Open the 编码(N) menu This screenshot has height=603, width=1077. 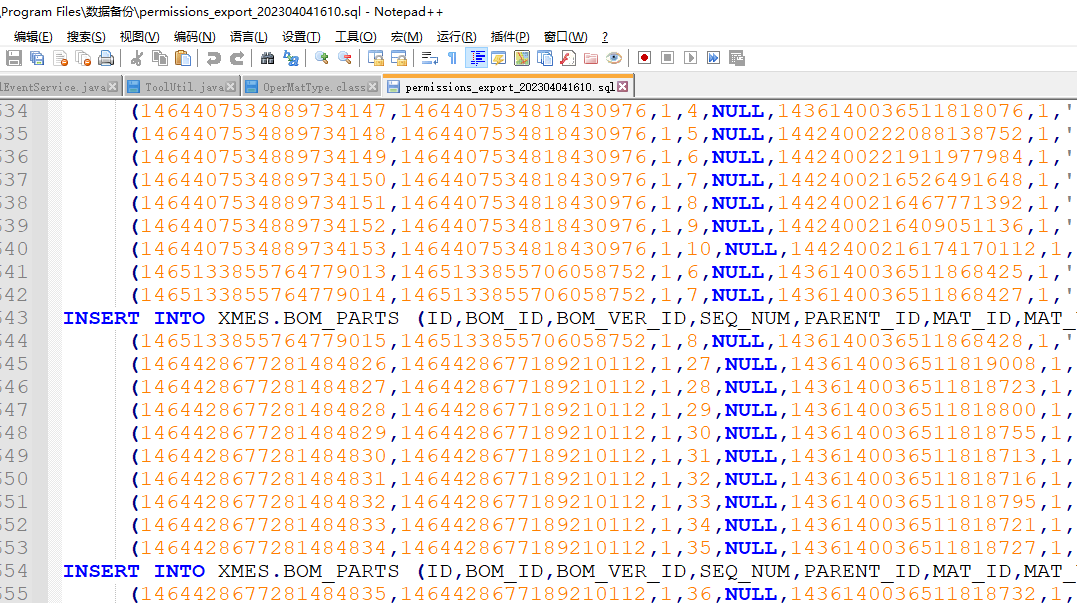click(194, 37)
